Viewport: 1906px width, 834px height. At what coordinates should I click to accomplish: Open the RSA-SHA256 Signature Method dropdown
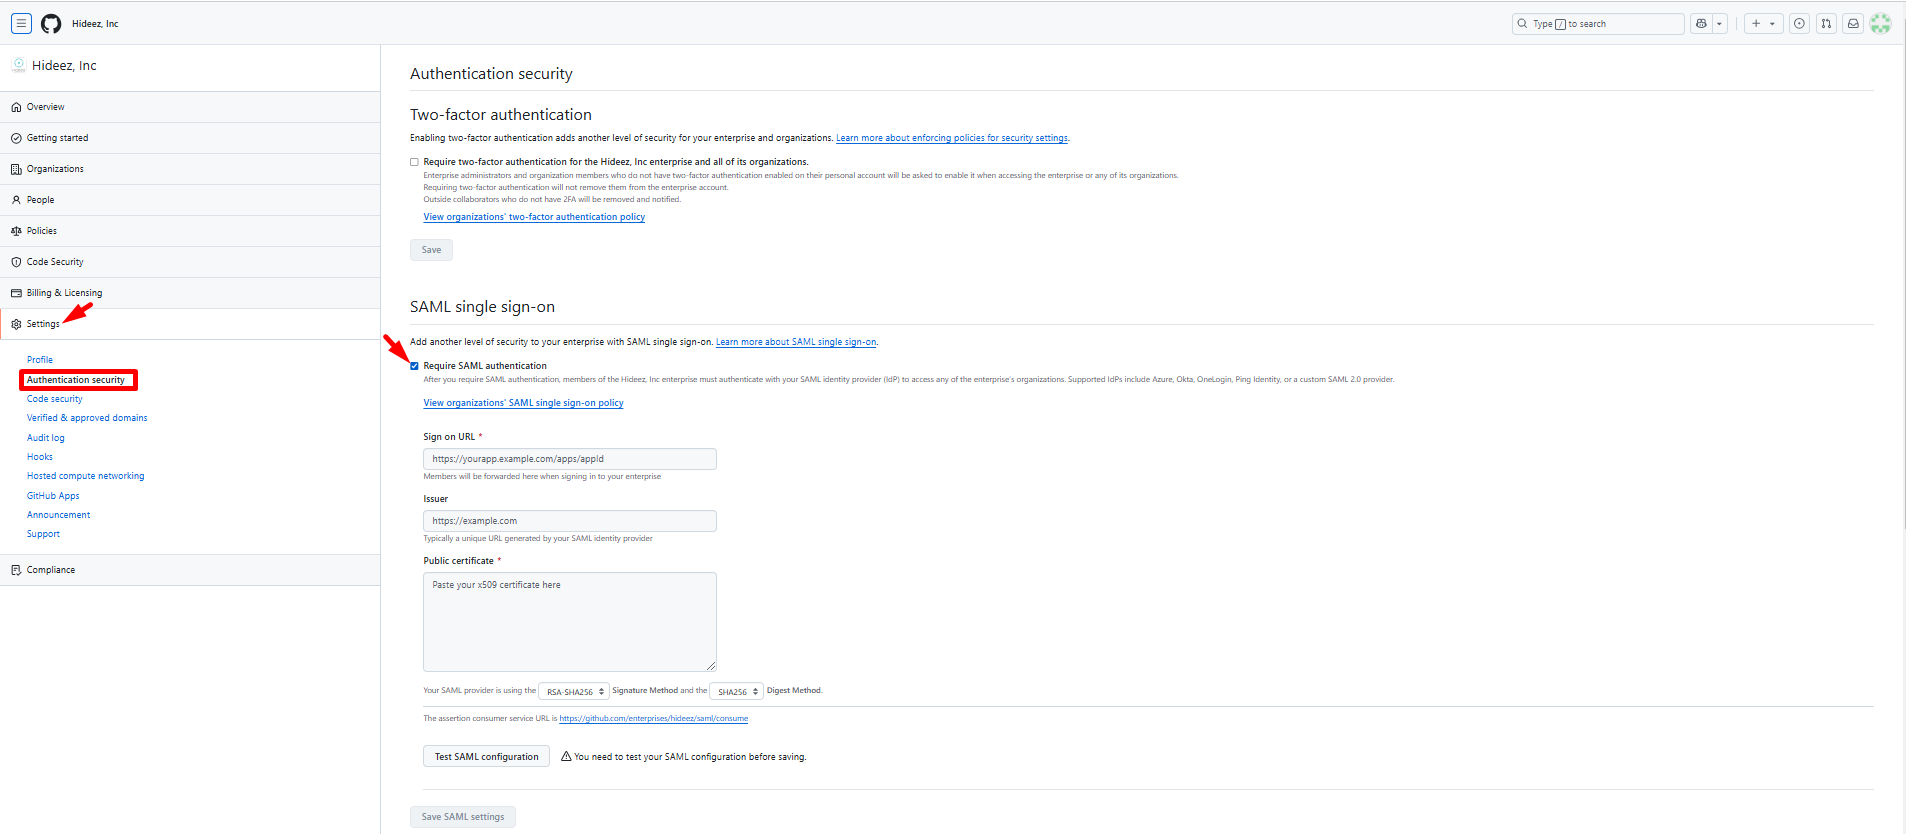tap(574, 691)
